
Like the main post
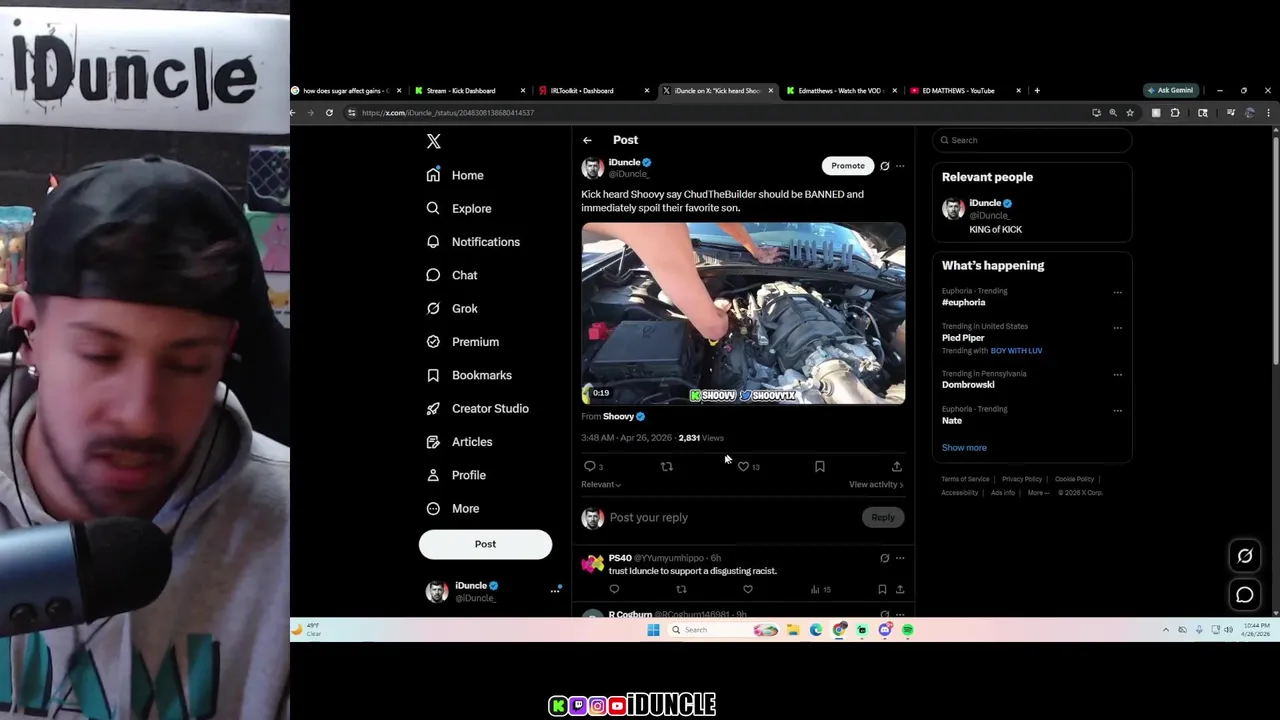coord(743,467)
